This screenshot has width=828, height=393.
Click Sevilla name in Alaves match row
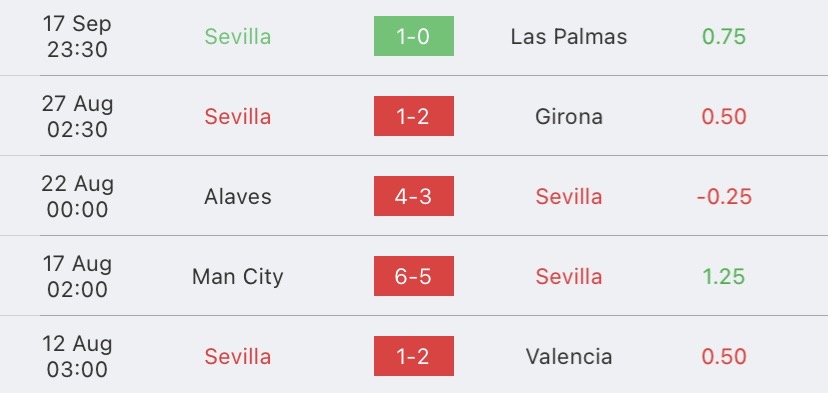pos(569,196)
